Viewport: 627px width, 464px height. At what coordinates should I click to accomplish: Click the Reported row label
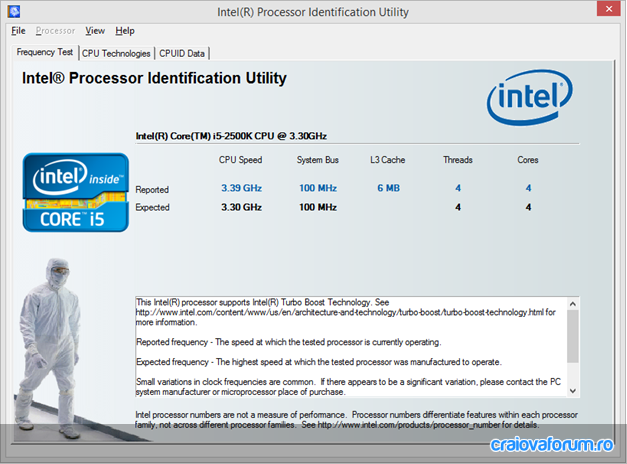click(152, 190)
